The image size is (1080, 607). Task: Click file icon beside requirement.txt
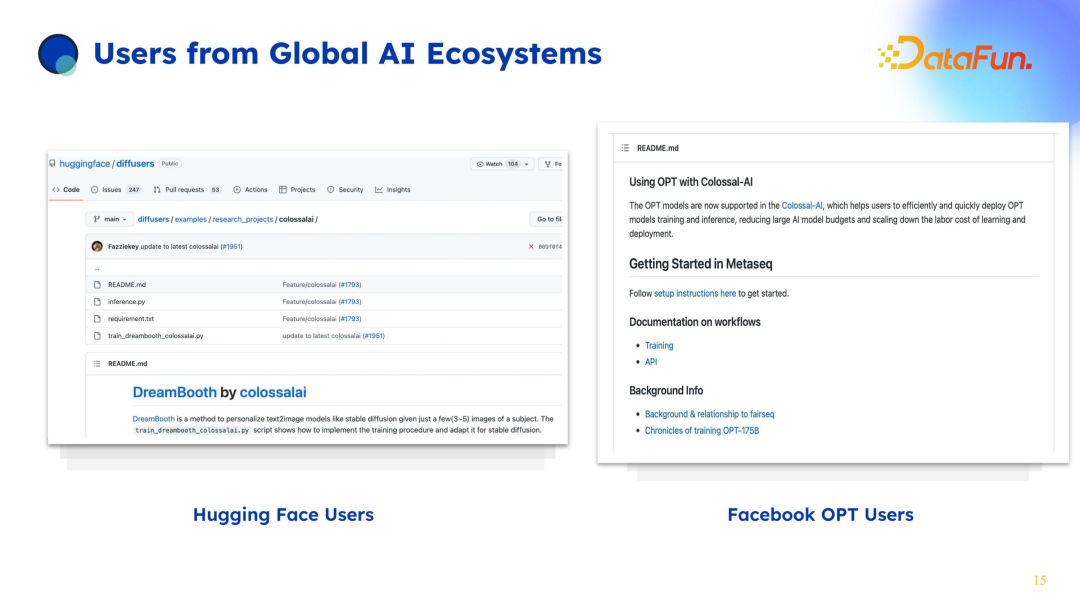coord(97,319)
